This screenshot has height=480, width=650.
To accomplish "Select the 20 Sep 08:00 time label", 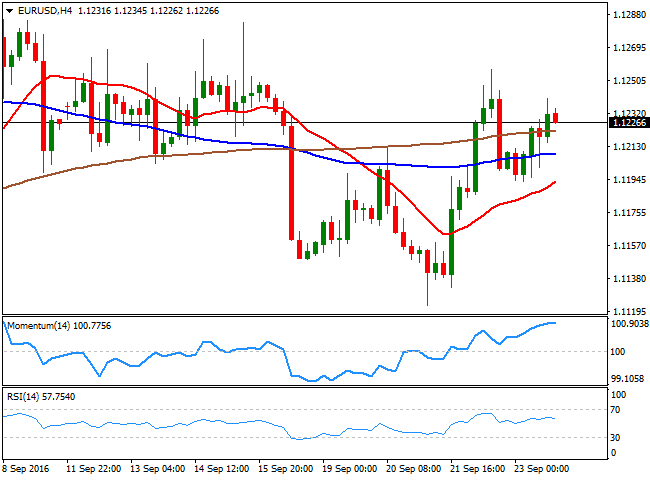I will (414, 469).
